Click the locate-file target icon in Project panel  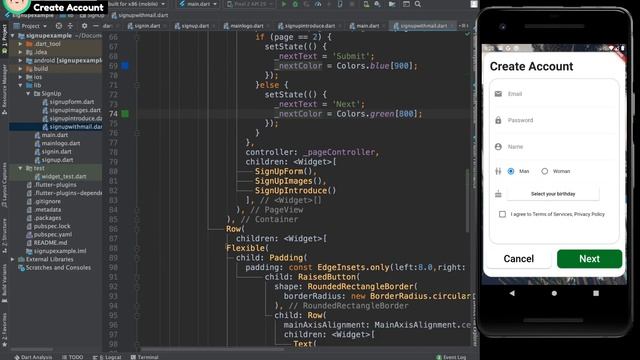[x=59, y=26]
